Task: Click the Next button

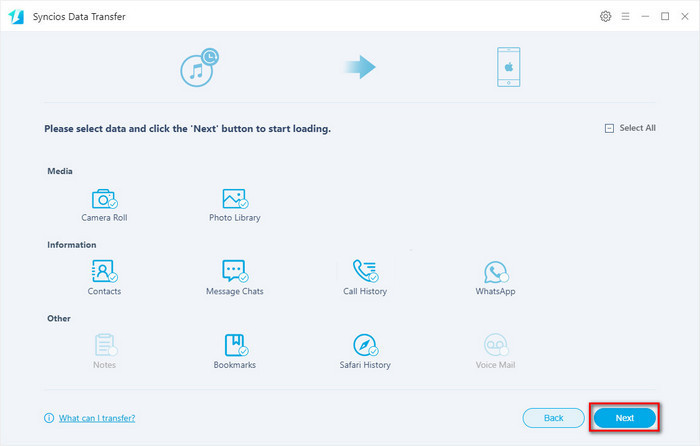Action: click(625, 418)
